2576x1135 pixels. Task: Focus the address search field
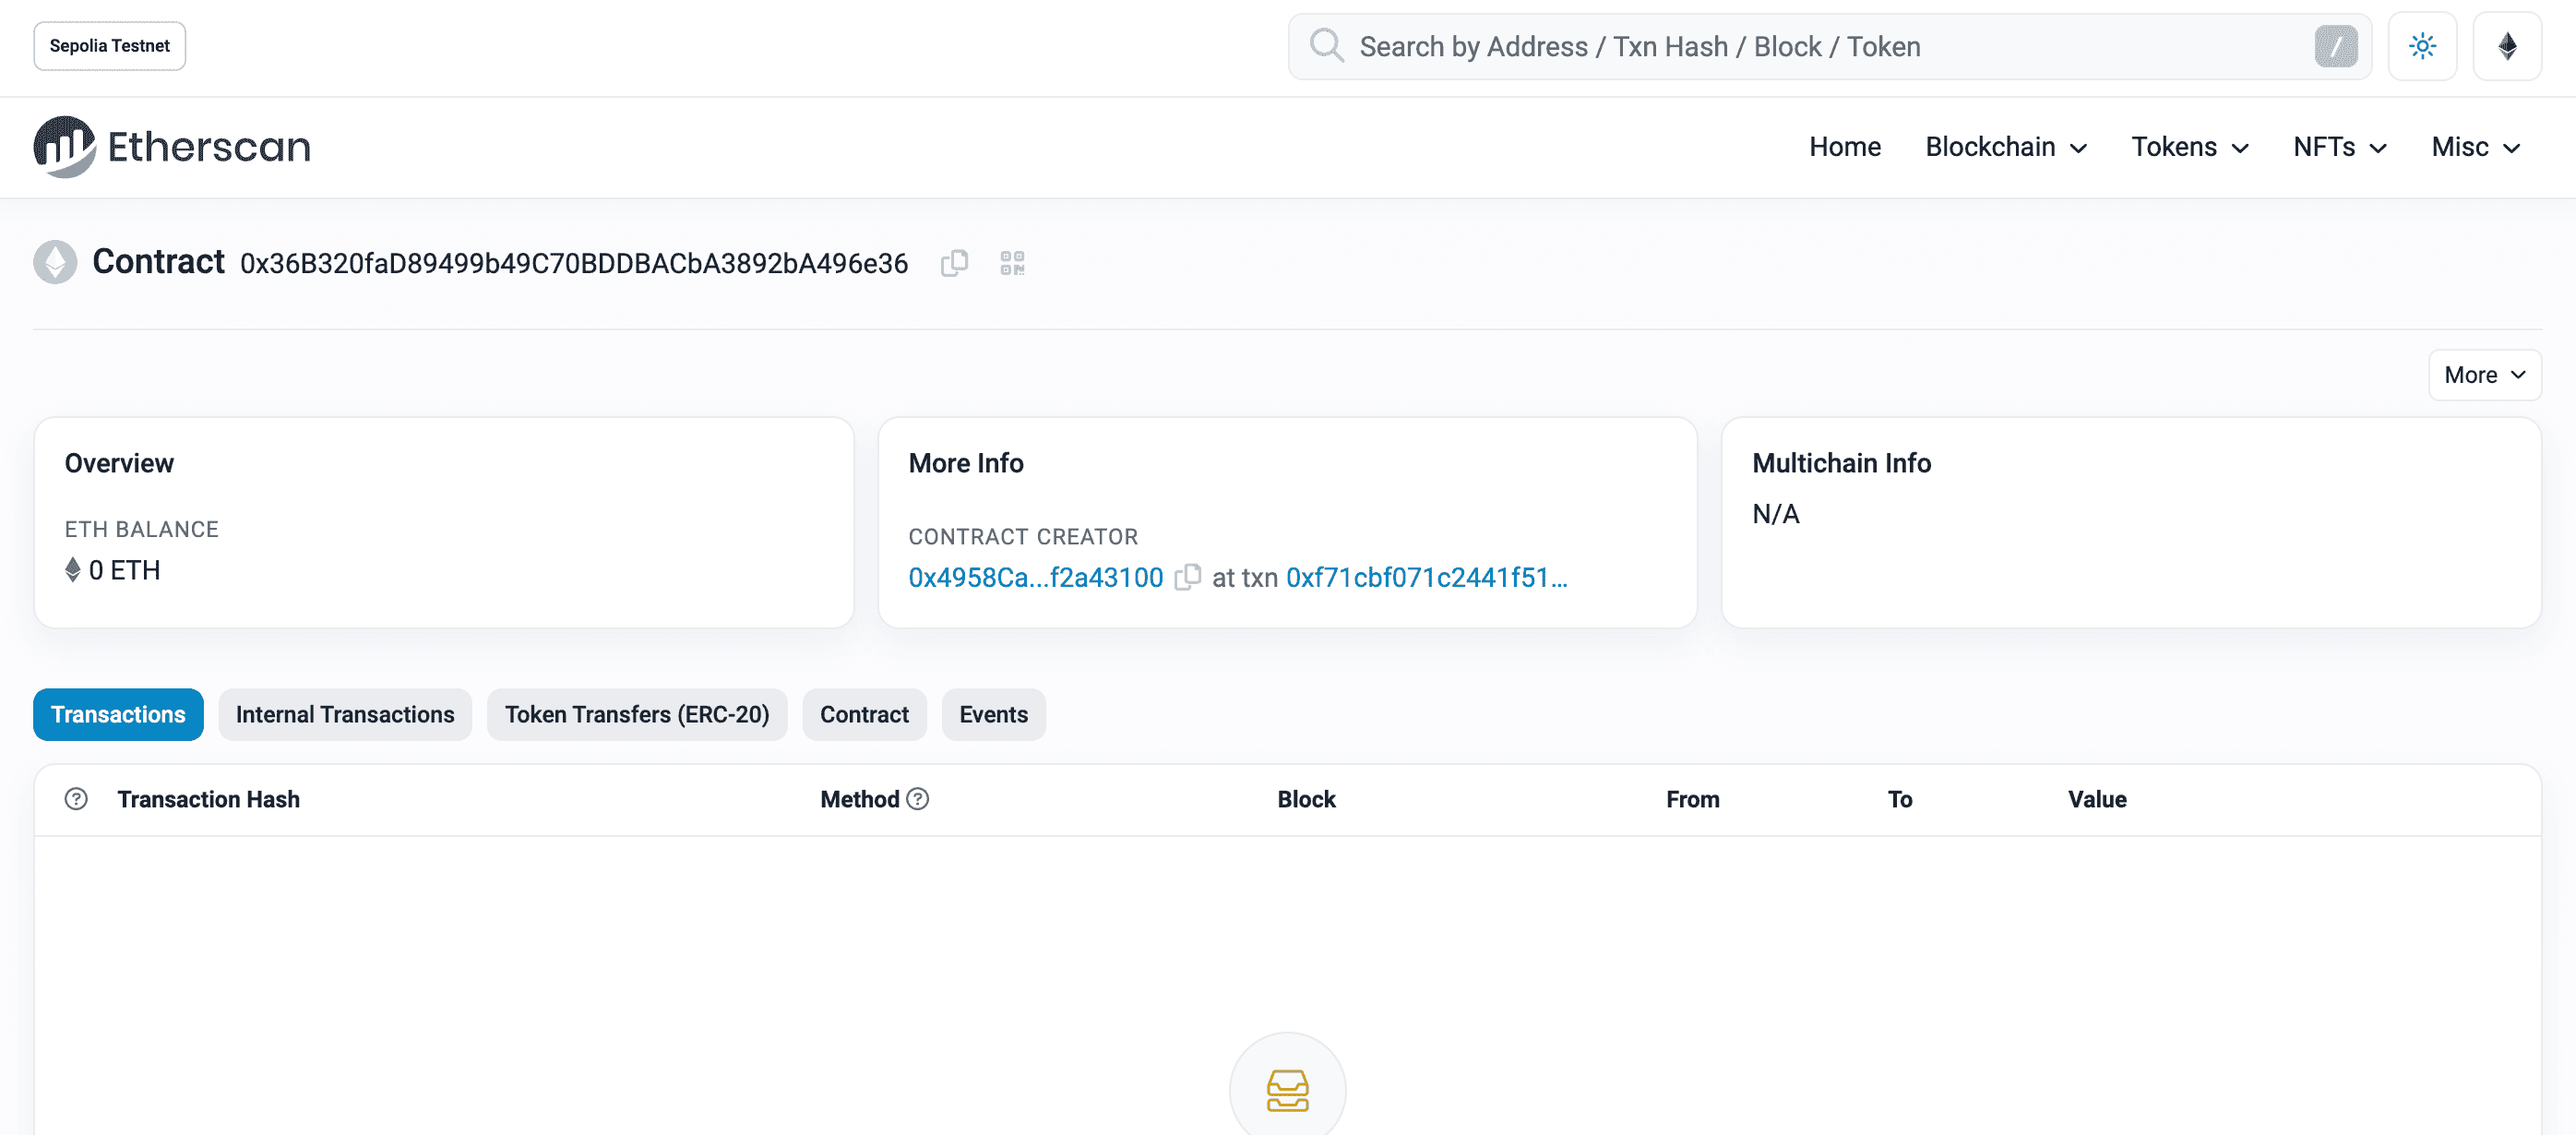(x=1829, y=46)
